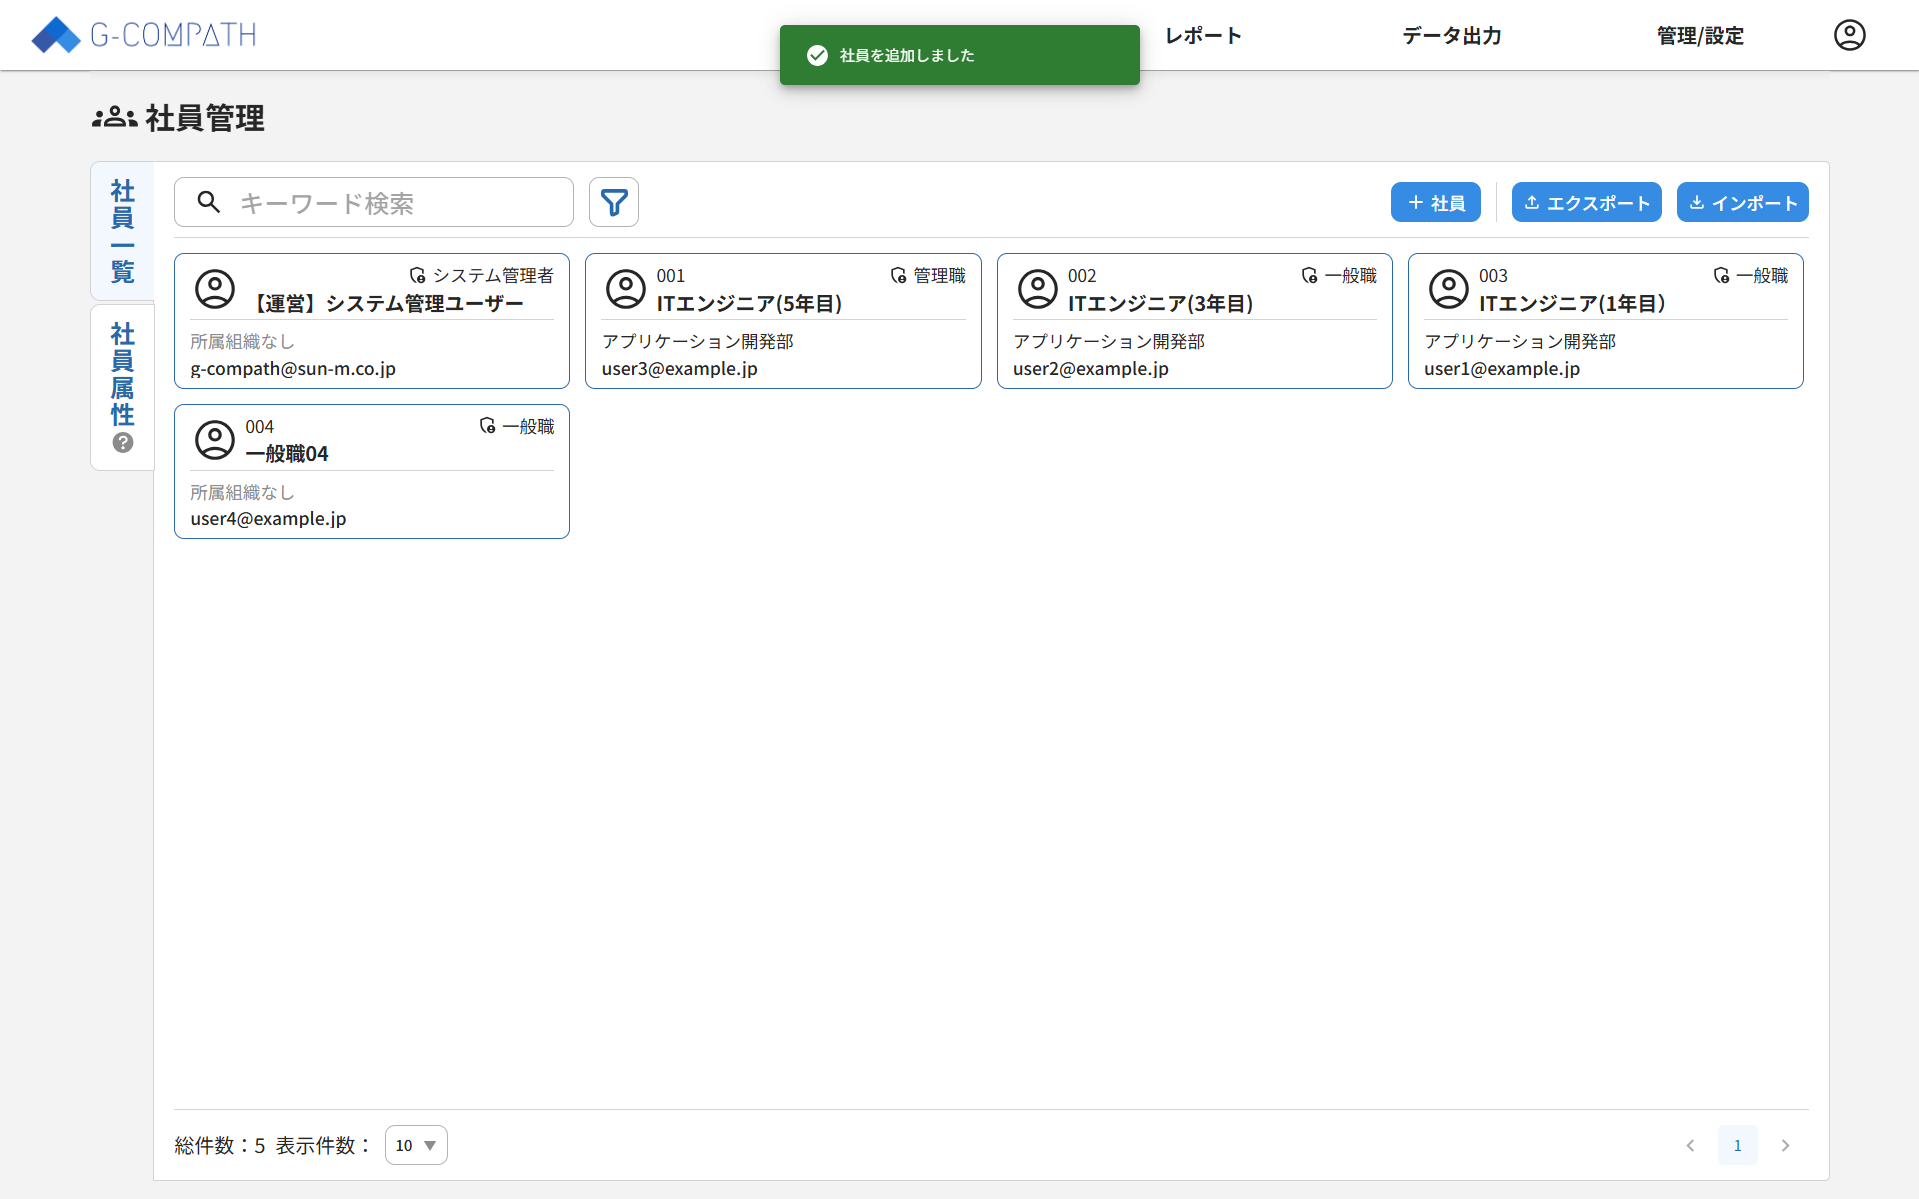The width and height of the screenshot is (1919, 1199).
Task: Click the checkmark icon in the green toast
Action: coord(818,55)
